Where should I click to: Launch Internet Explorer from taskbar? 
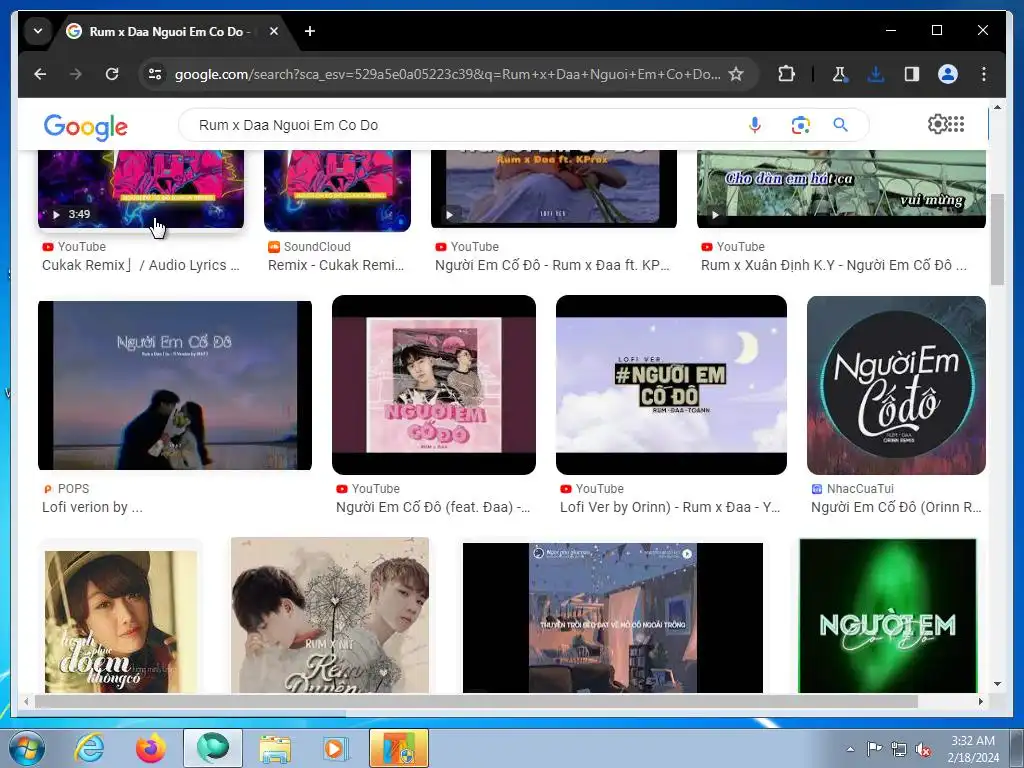click(88, 748)
